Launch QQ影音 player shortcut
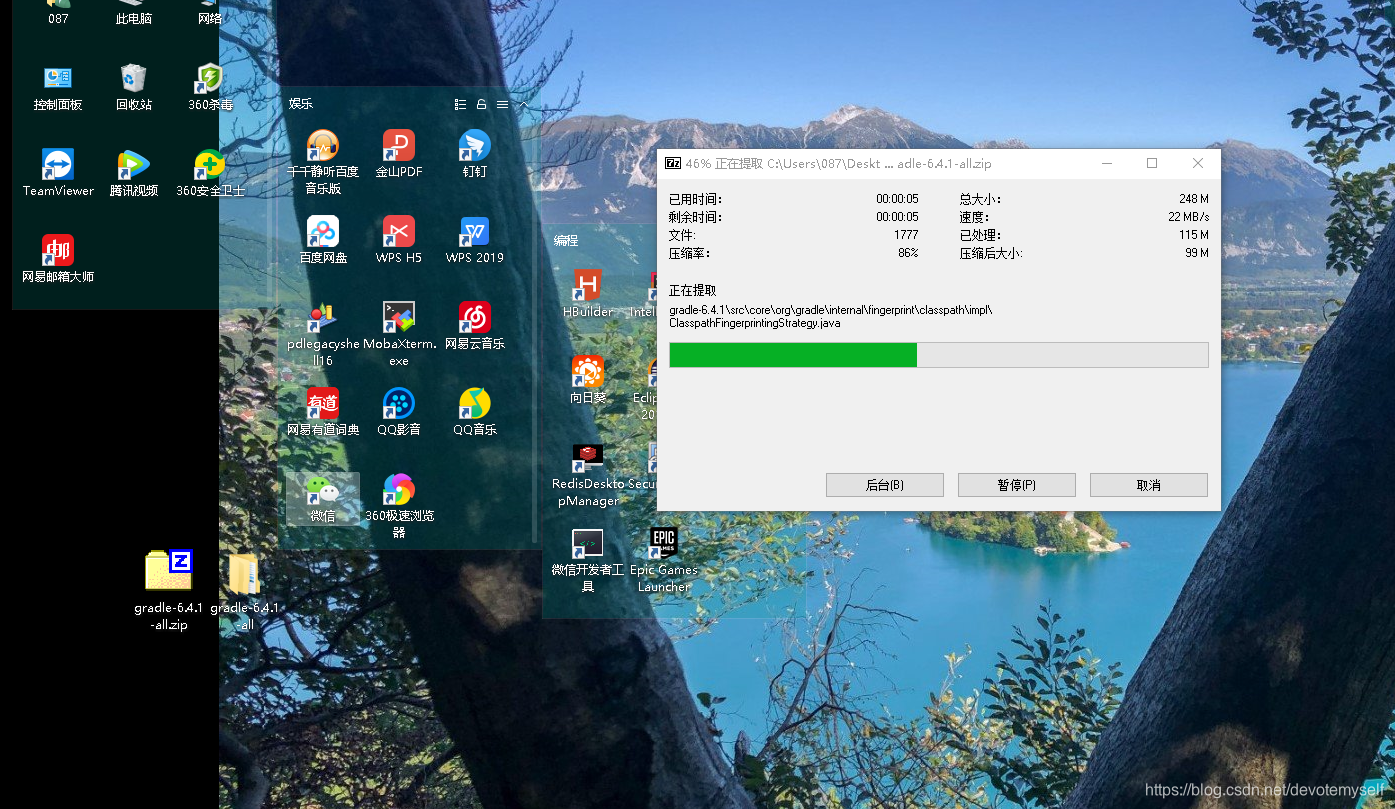Screen dimensions: 1395x809 coord(399,412)
